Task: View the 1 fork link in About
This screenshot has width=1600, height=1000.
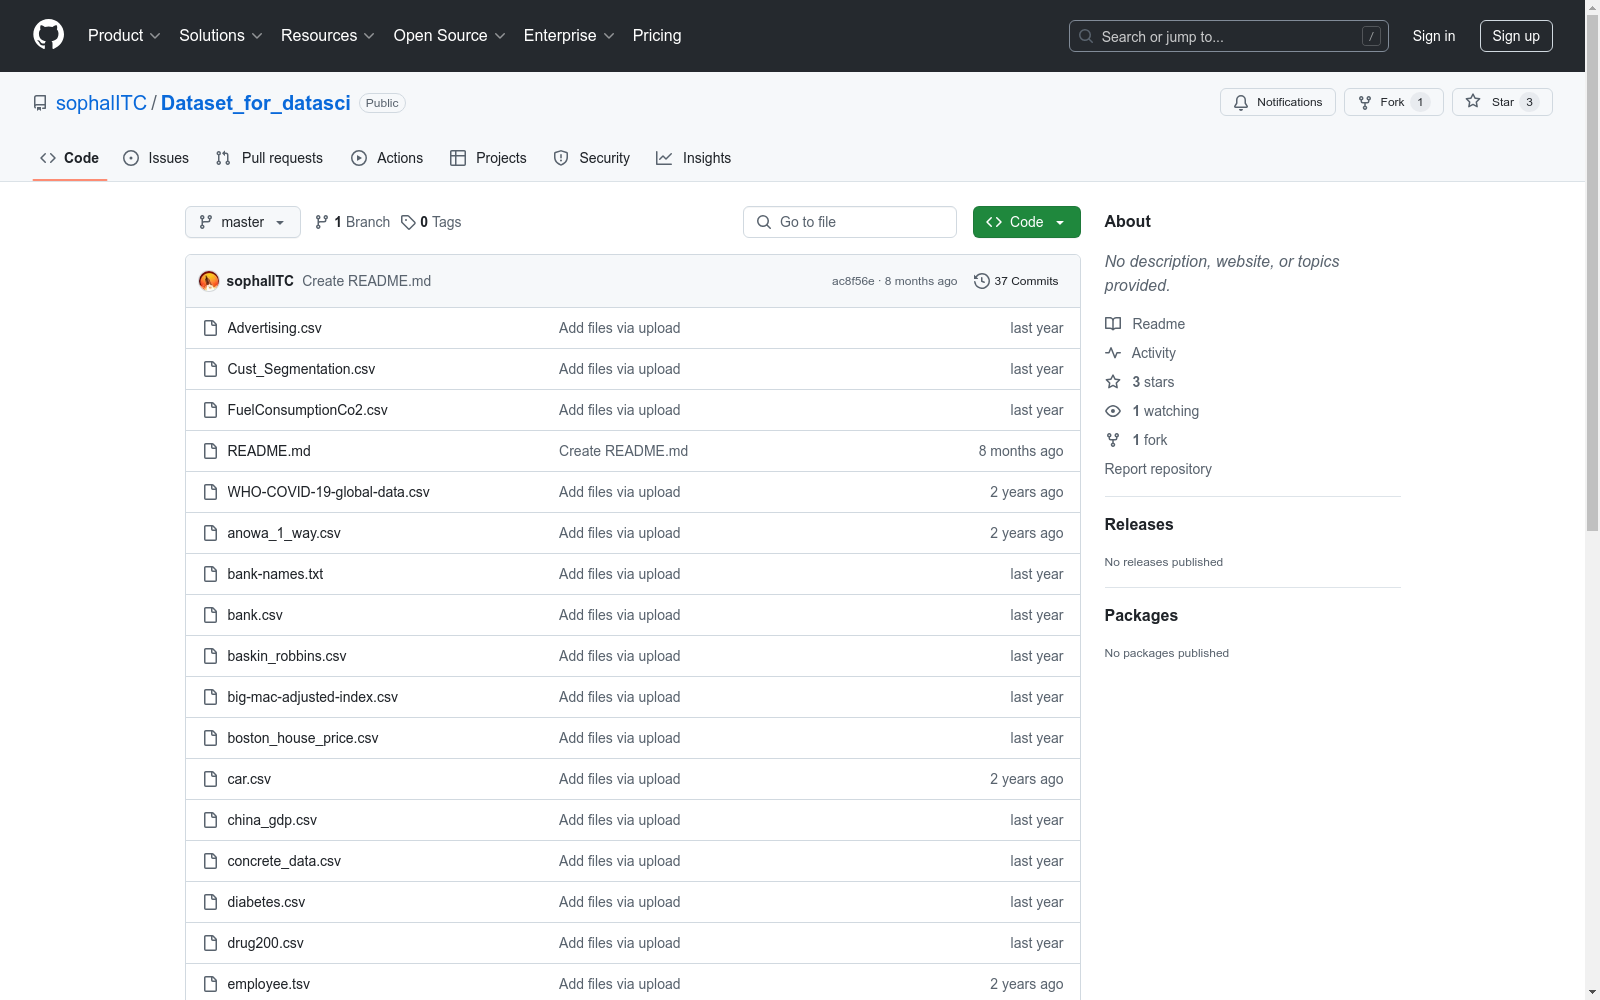Action: tap(1136, 440)
